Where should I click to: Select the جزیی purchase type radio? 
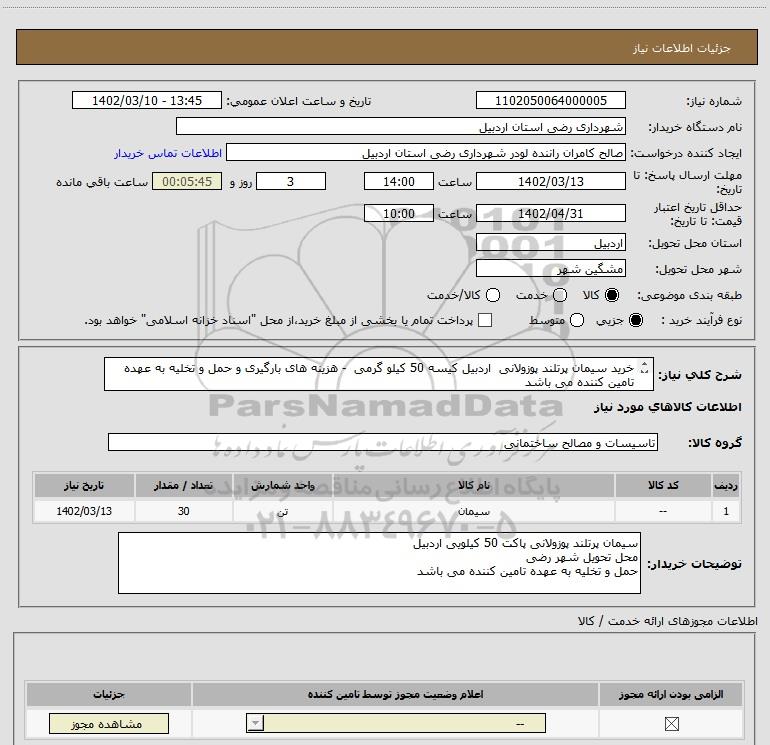pyautogui.click(x=636, y=320)
